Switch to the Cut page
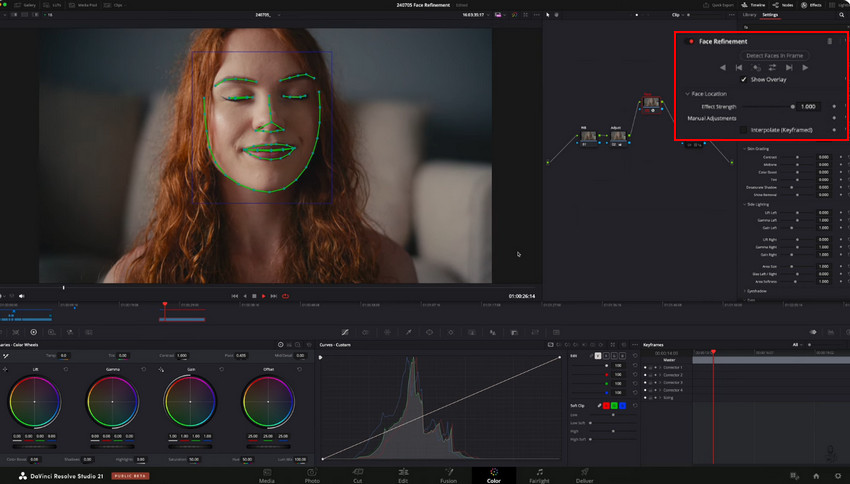 coord(357,475)
